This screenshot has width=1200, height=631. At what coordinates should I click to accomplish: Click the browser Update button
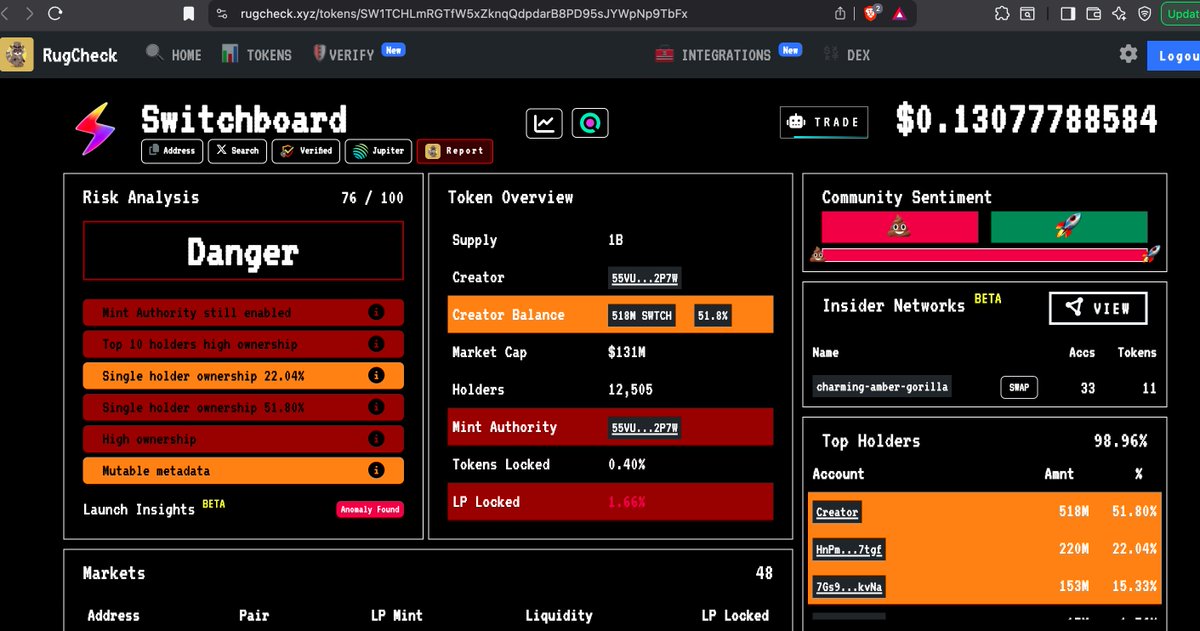[1181, 14]
